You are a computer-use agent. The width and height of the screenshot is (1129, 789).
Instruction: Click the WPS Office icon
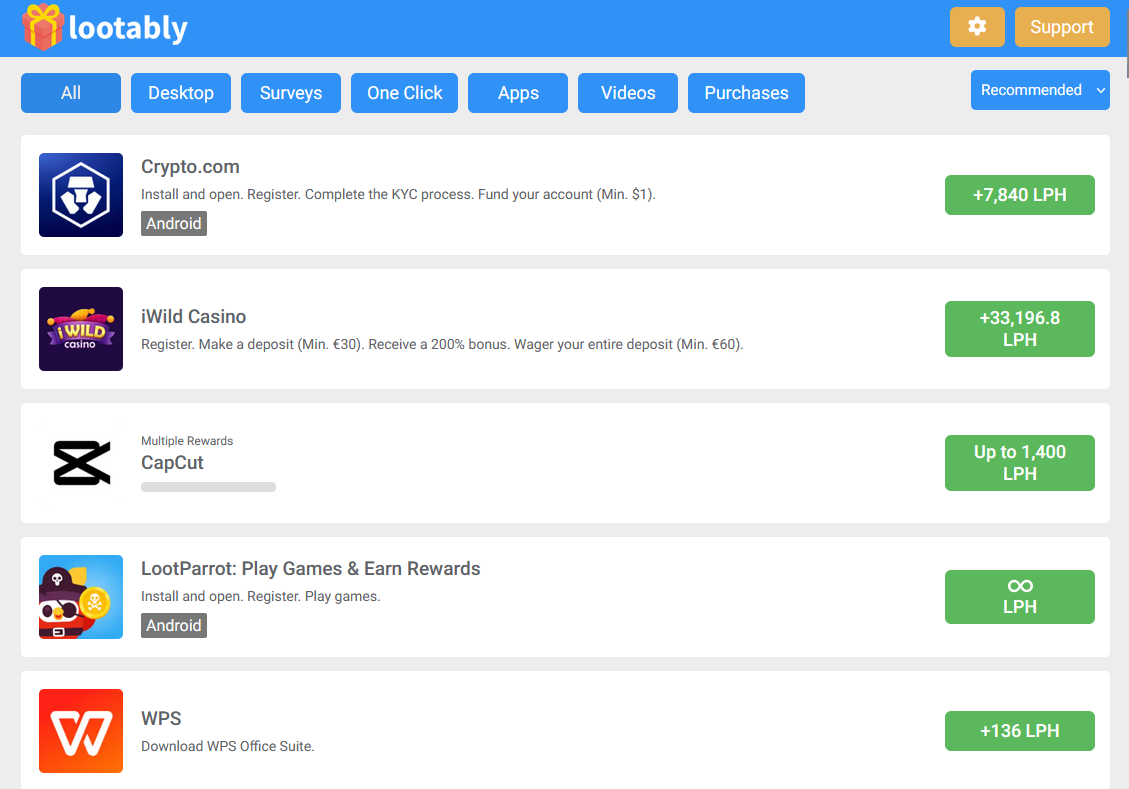81,731
